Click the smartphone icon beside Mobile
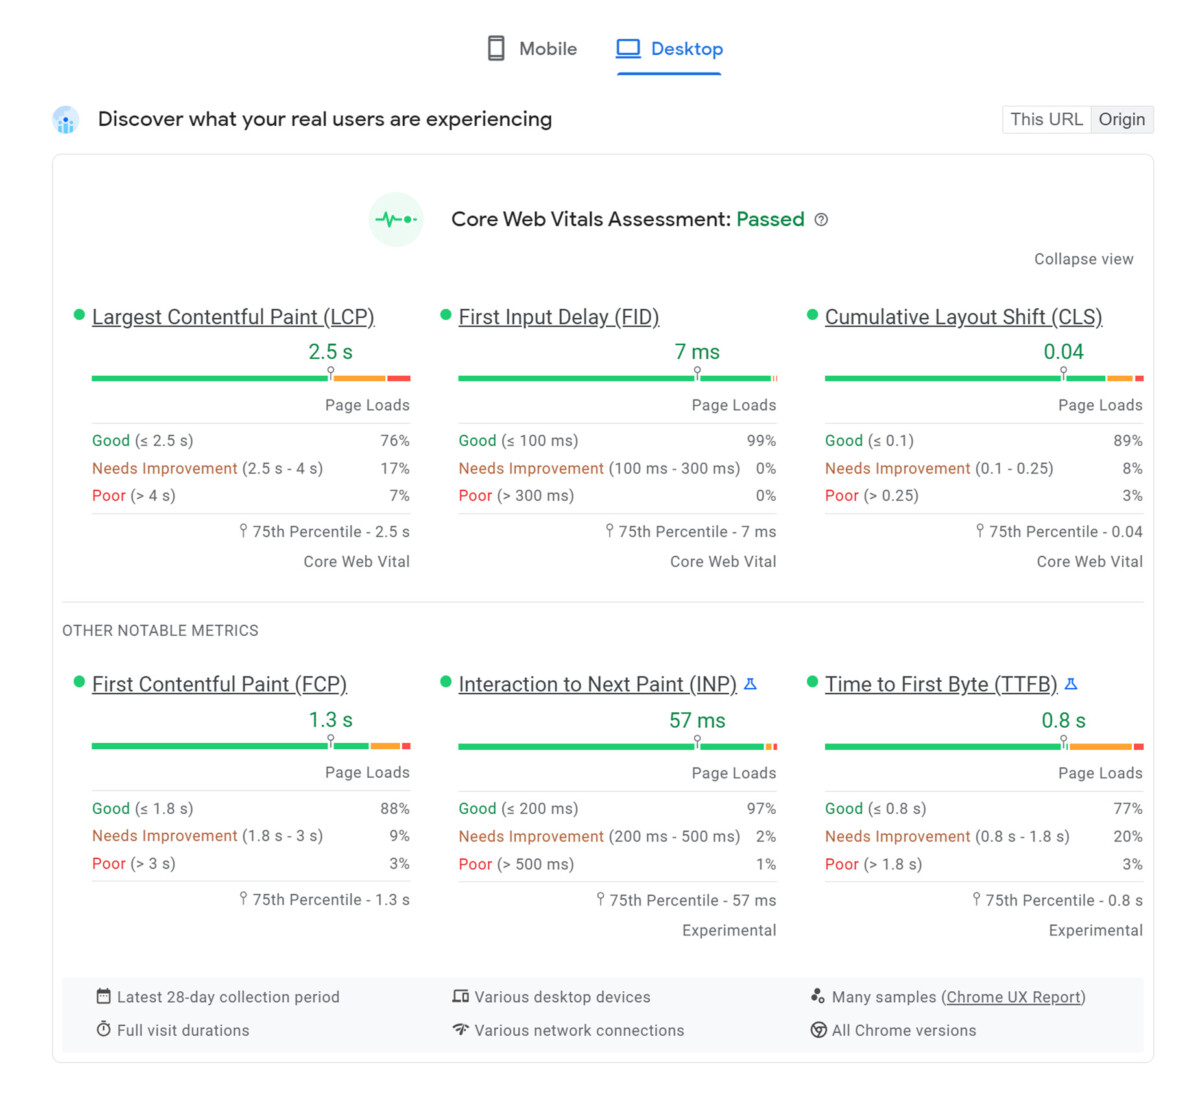The height and width of the screenshot is (1104, 1200). coord(495,47)
